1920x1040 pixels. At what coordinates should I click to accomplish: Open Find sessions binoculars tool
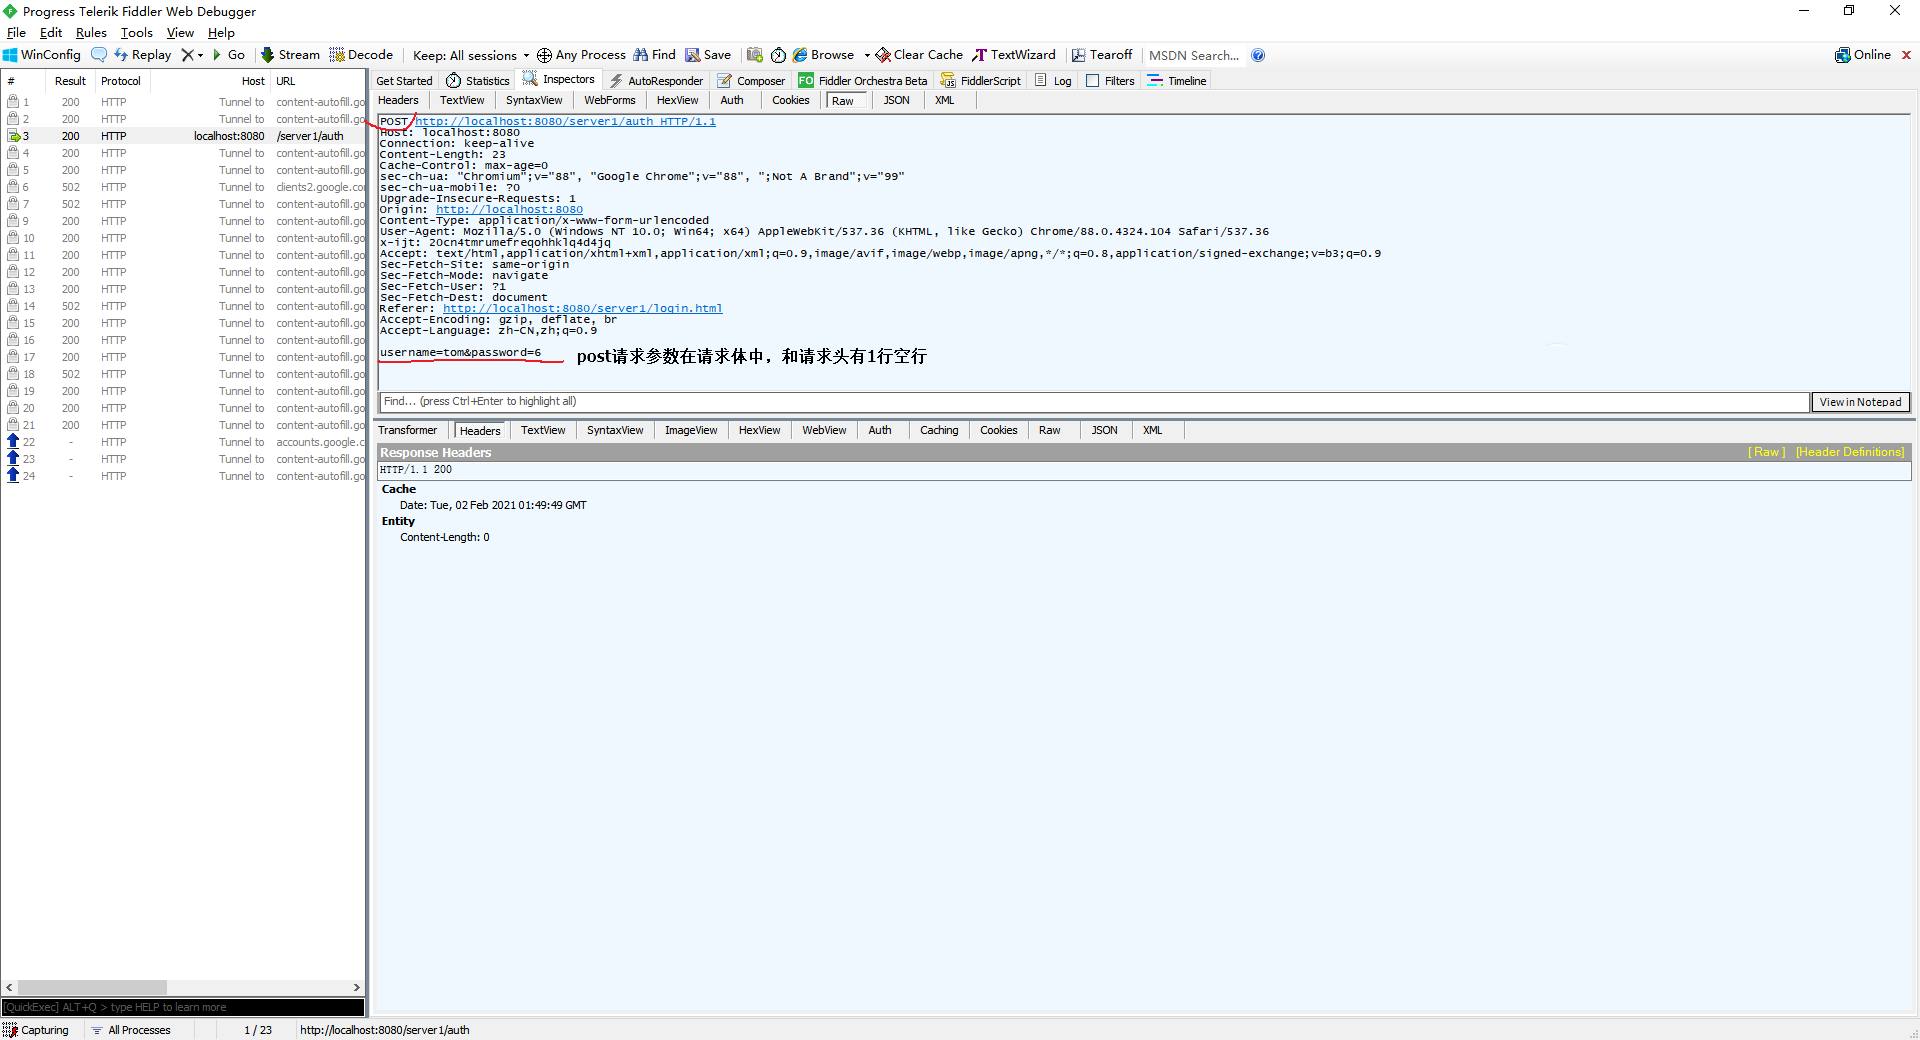(x=655, y=55)
